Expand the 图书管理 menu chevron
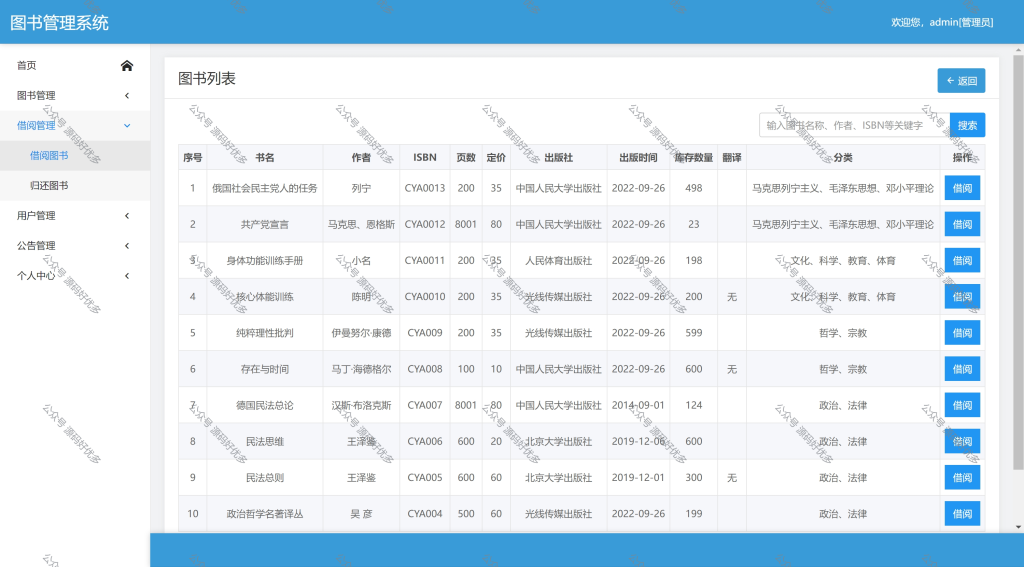The image size is (1024, 567). 127,95
